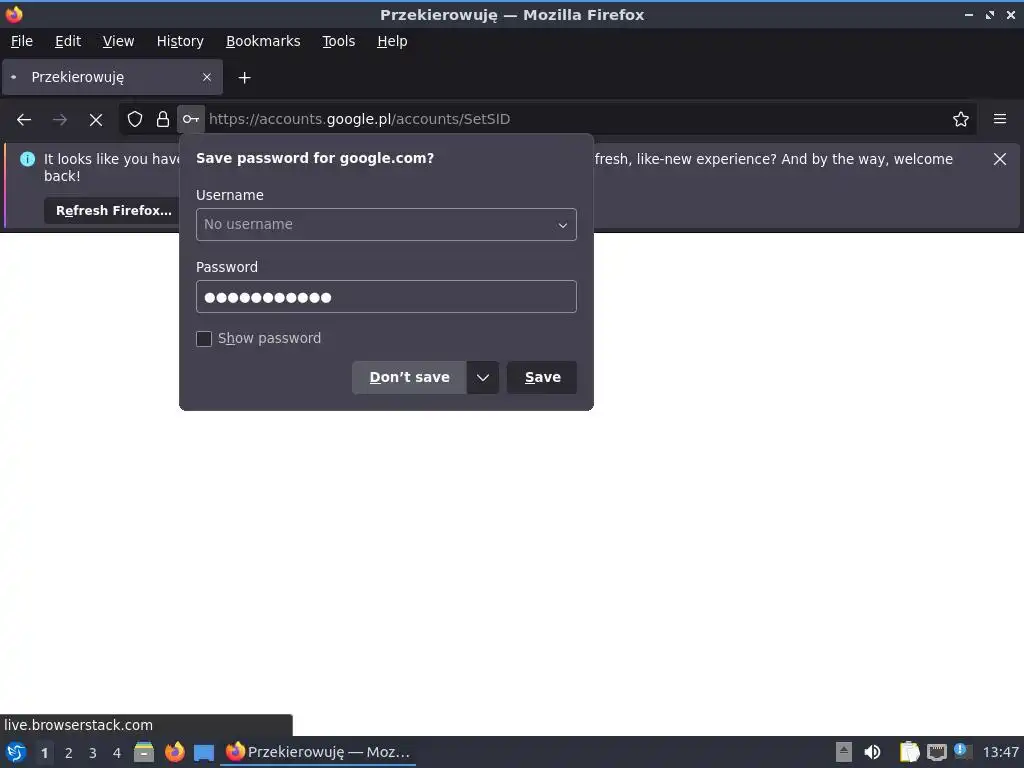Switch to workspace 4
Image resolution: width=1024 pixels, height=768 pixels.
(x=117, y=753)
